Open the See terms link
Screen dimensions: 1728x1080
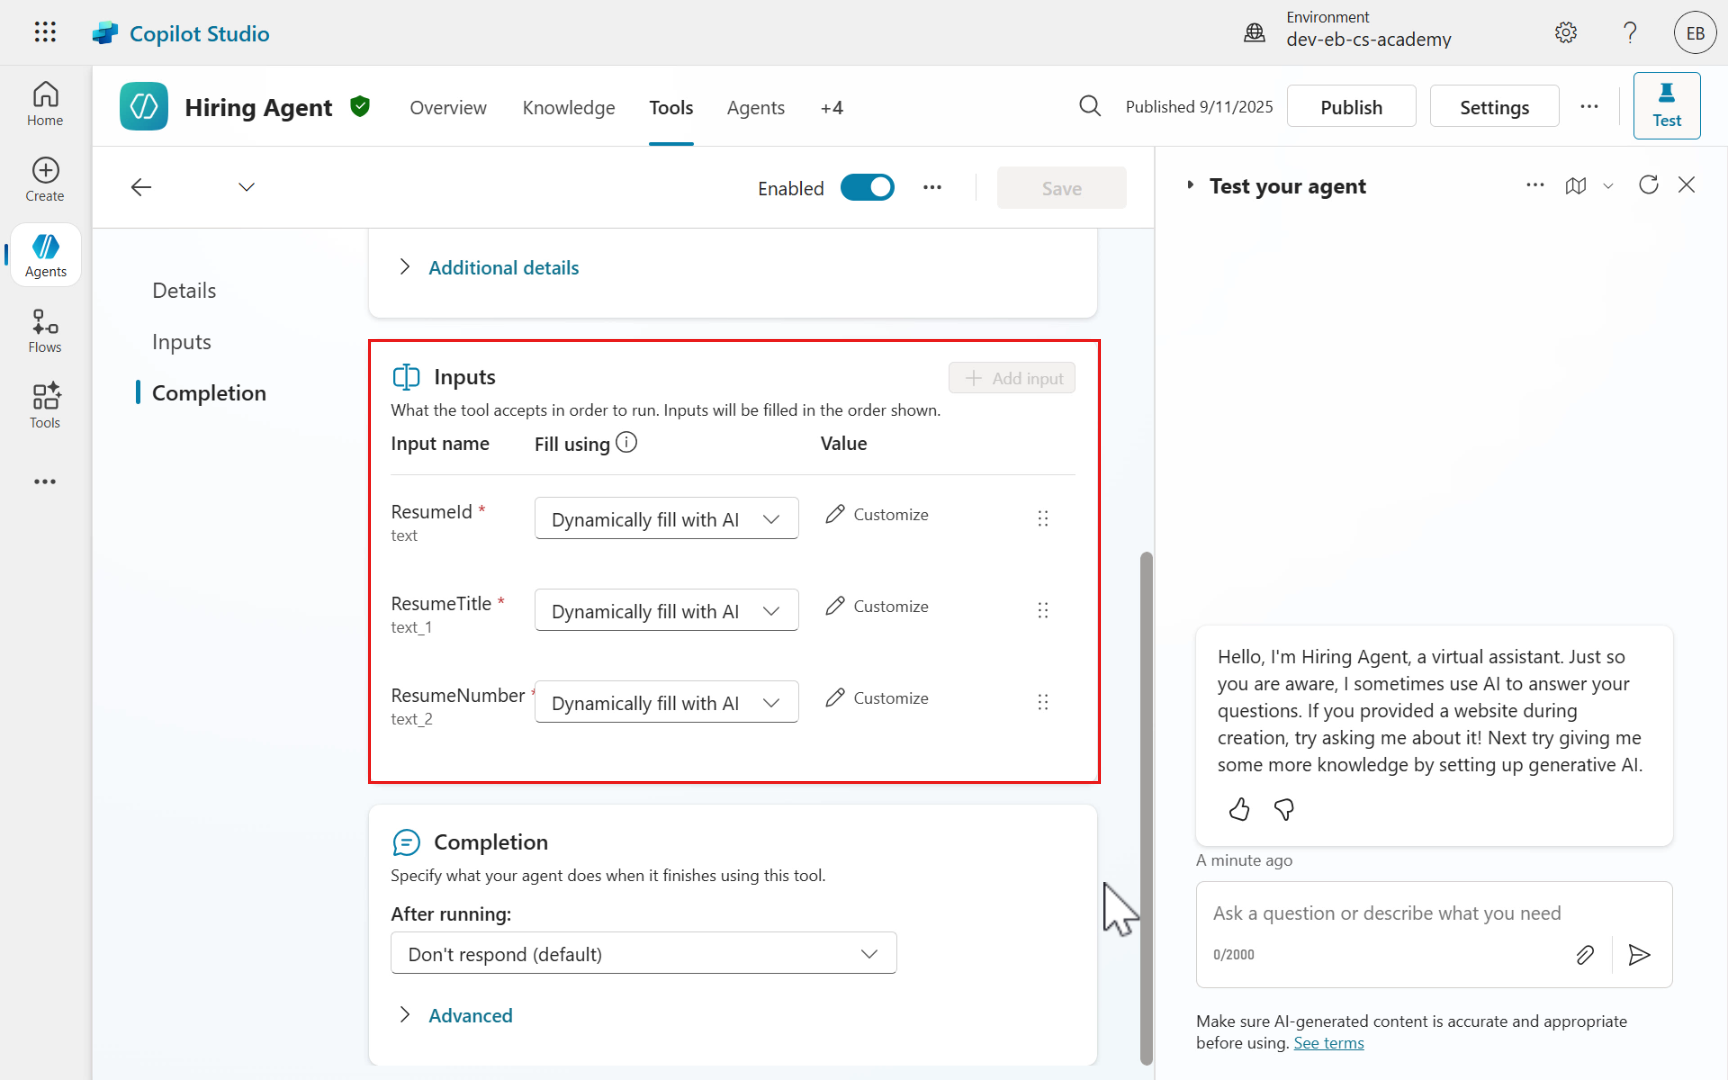click(1328, 1043)
